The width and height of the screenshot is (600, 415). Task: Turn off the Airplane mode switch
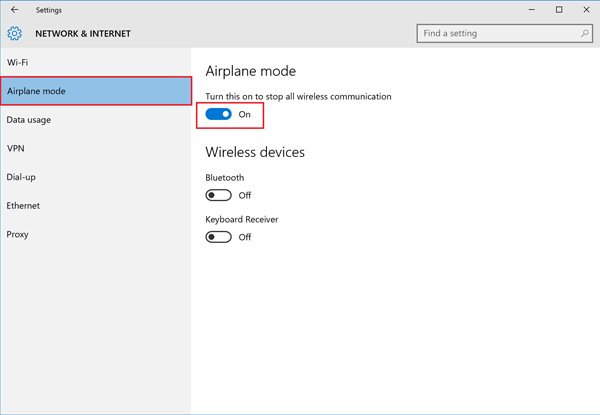[218, 114]
